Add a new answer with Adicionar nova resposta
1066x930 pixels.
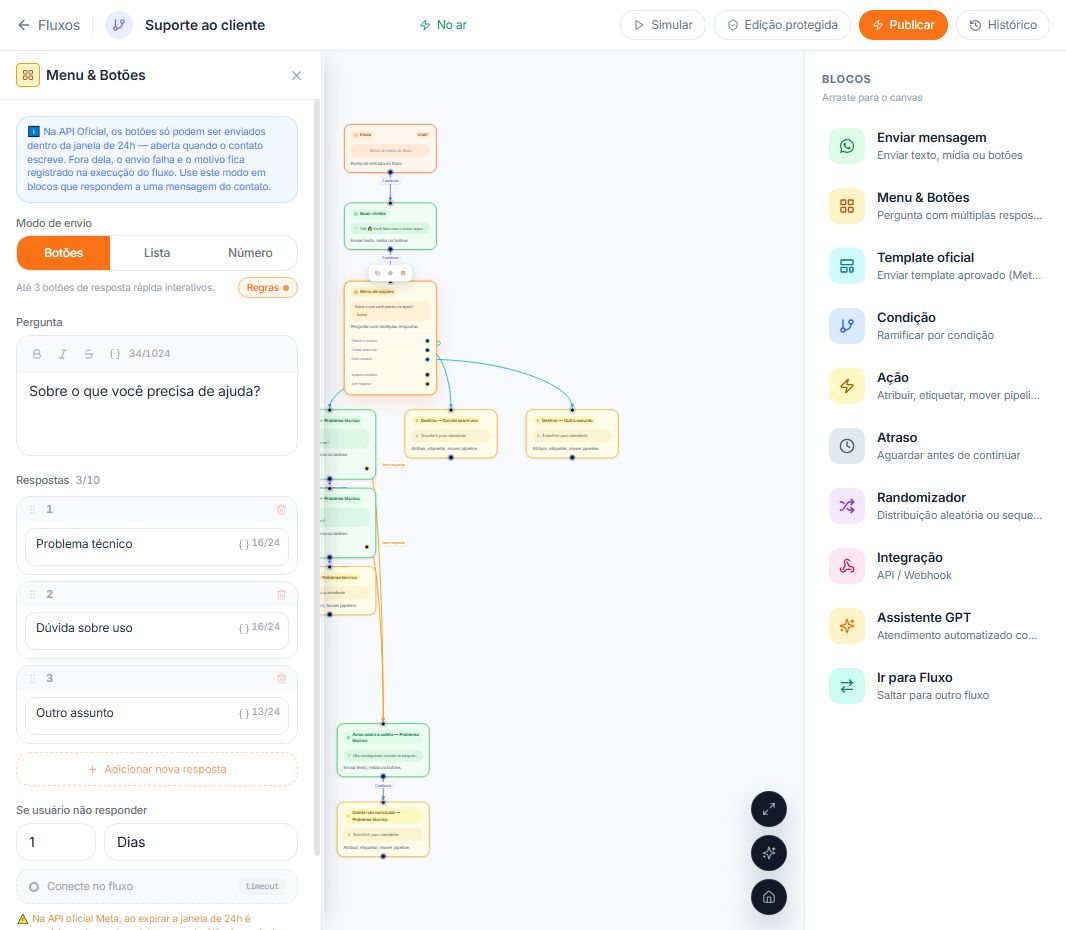click(157, 769)
